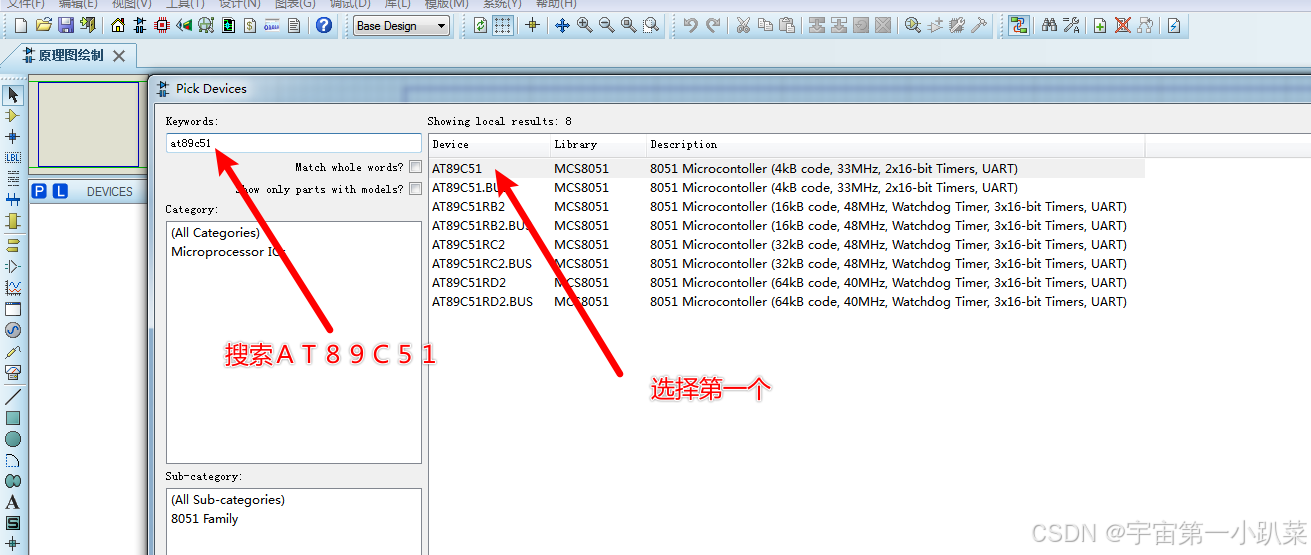Click the Zoom Out magnifier icon
1311x555 pixels.
point(606,26)
